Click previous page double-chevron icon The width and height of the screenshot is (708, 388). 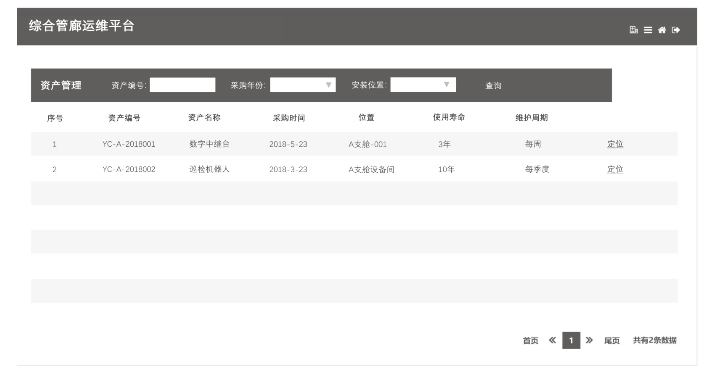[x=552, y=340]
